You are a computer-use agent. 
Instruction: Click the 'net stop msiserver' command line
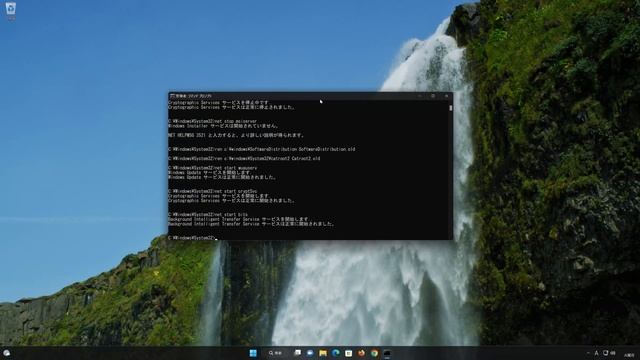click(213, 121)
